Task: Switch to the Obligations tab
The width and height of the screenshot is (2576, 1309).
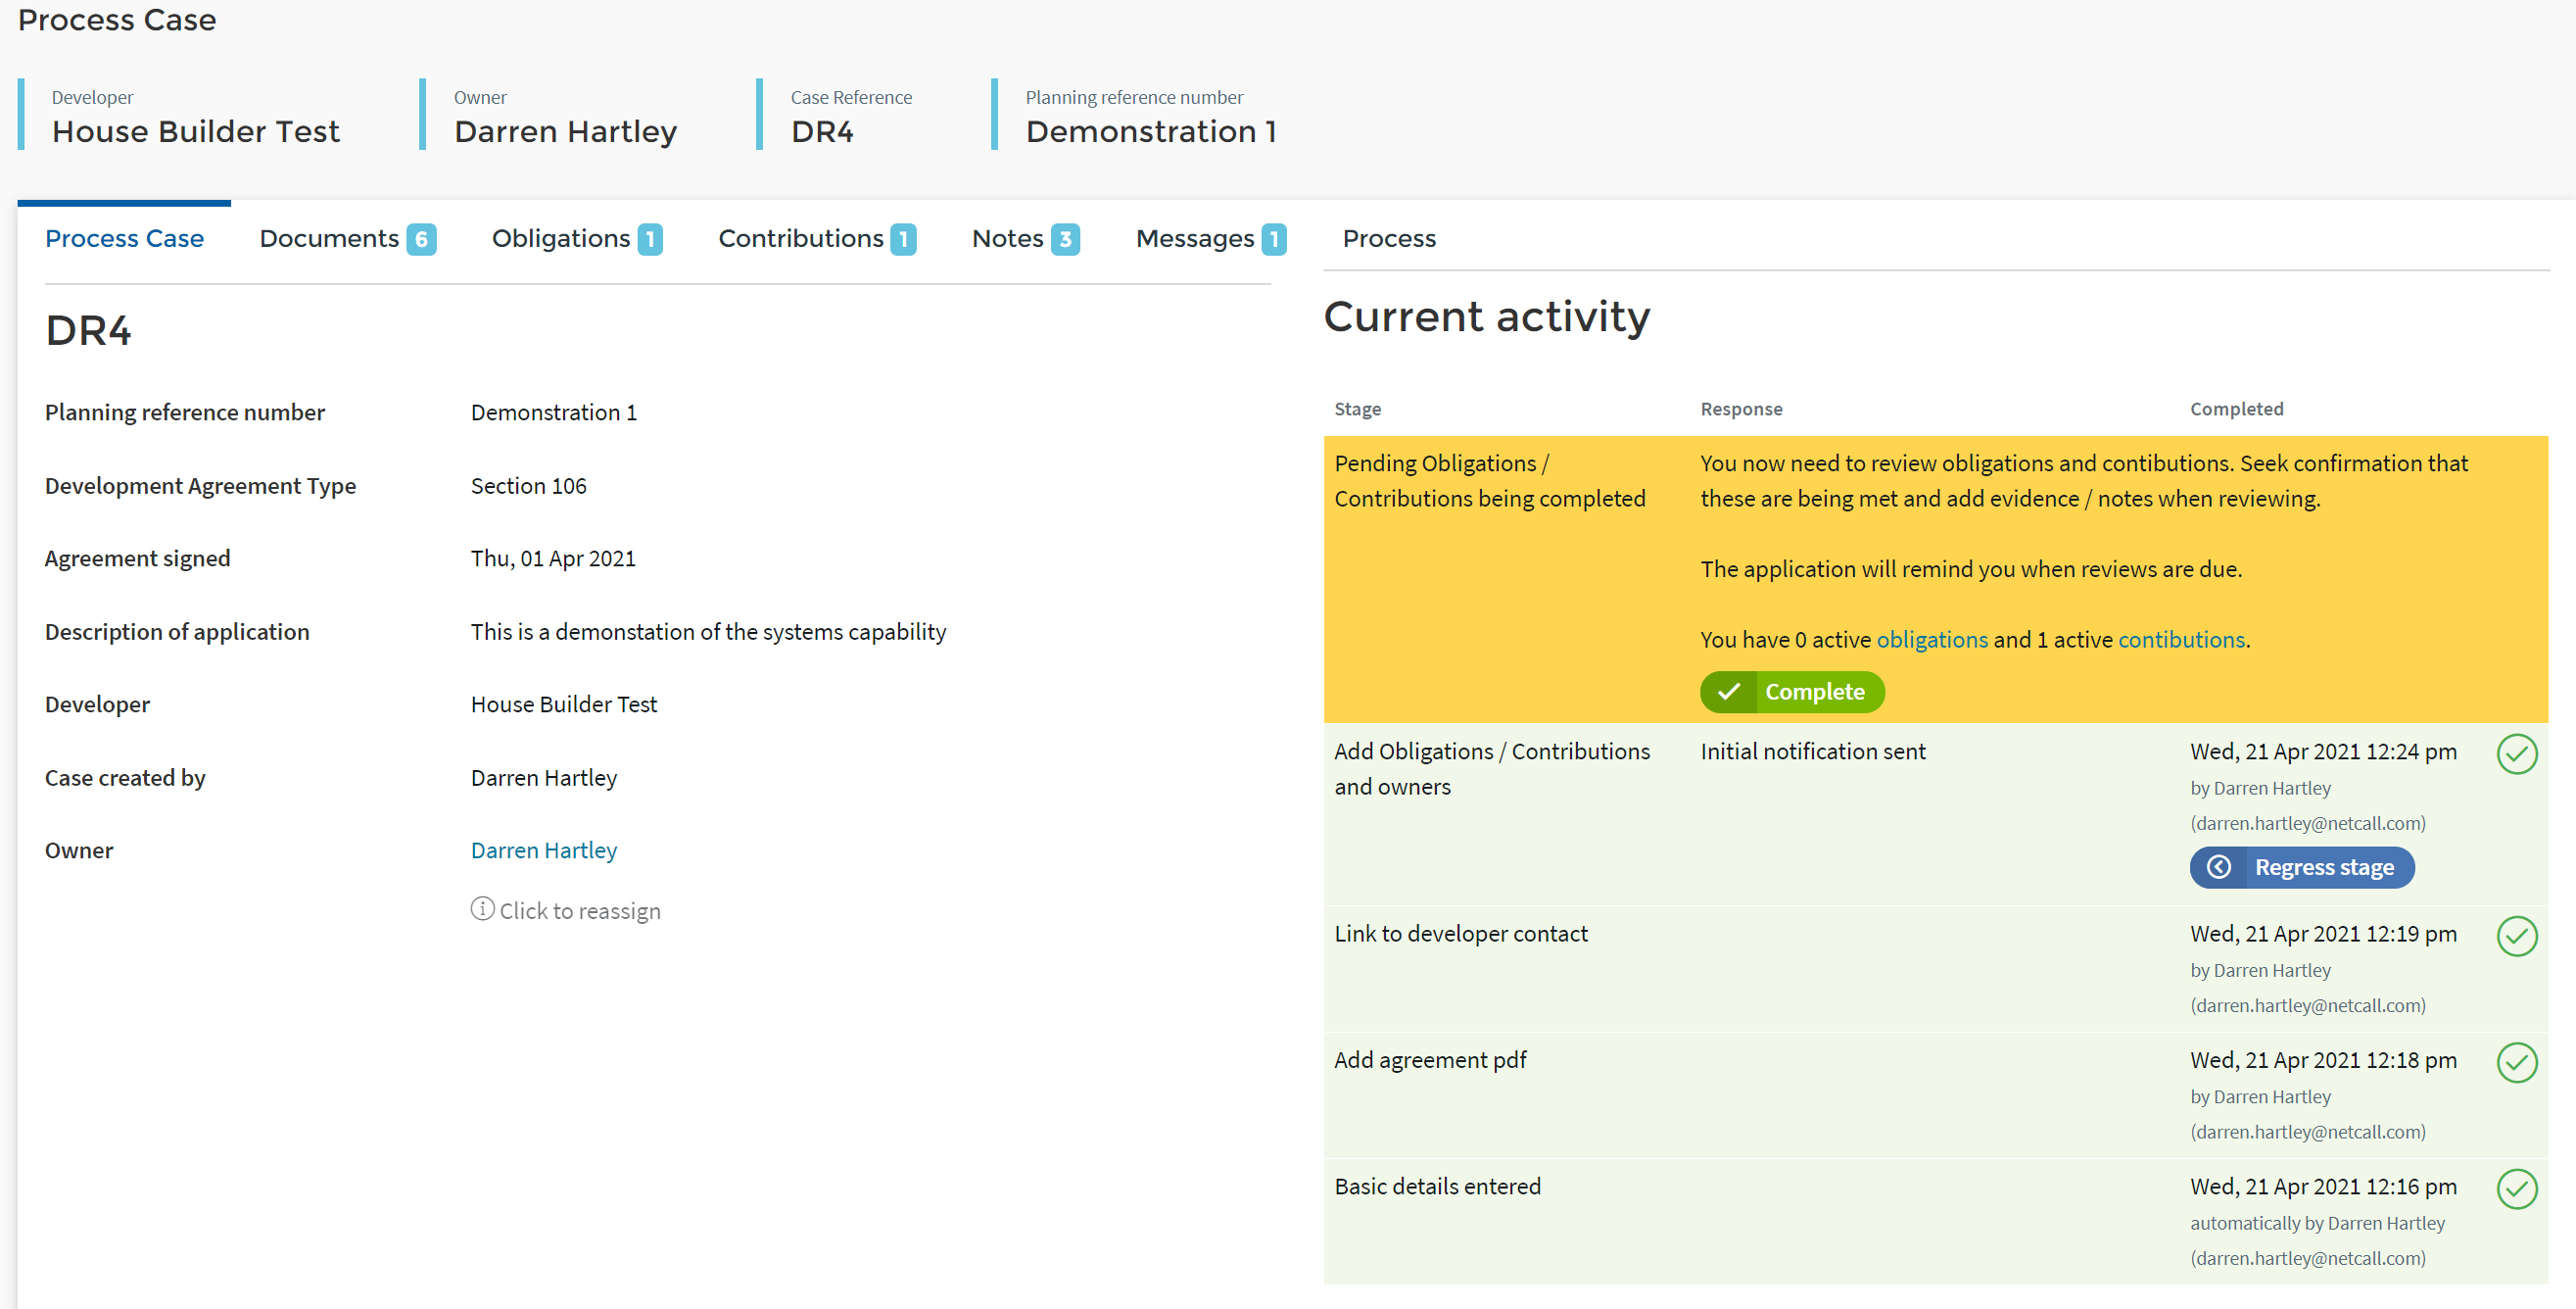Action: pyautogui.click(x=560, y=238)
